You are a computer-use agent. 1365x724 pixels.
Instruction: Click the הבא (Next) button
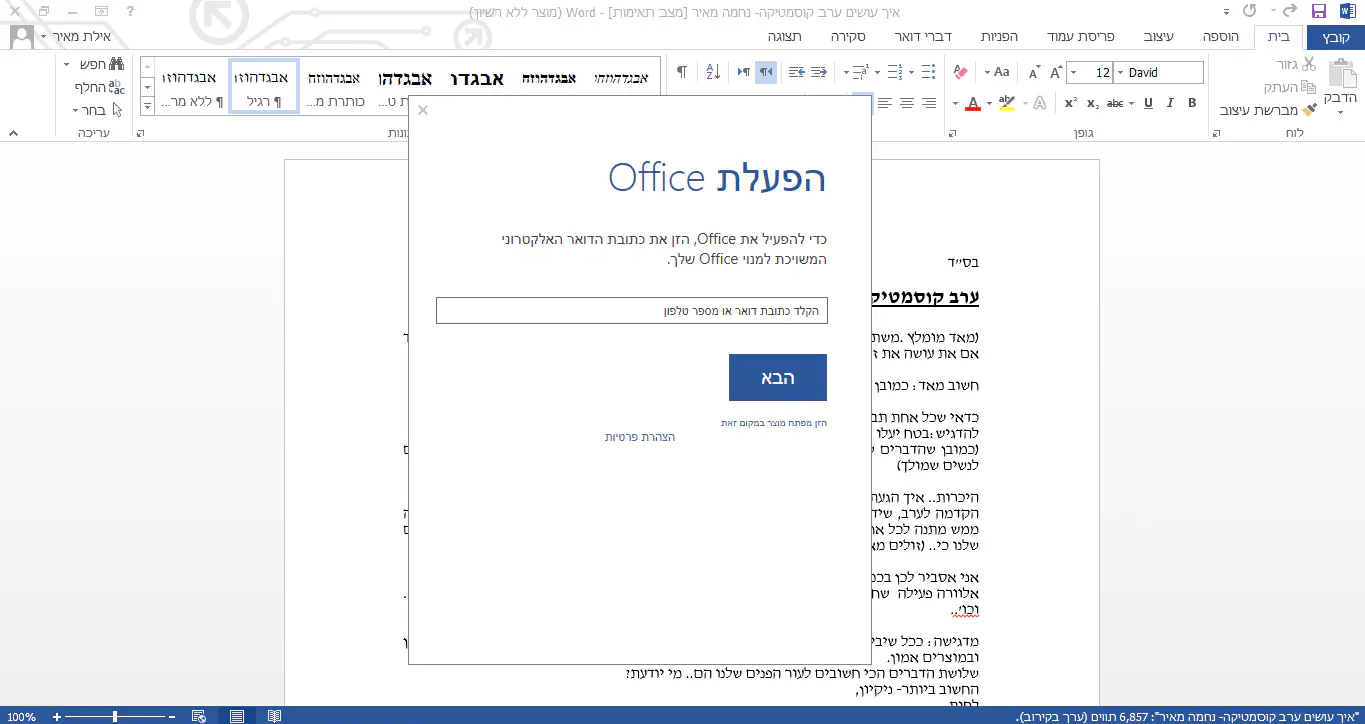777,377
